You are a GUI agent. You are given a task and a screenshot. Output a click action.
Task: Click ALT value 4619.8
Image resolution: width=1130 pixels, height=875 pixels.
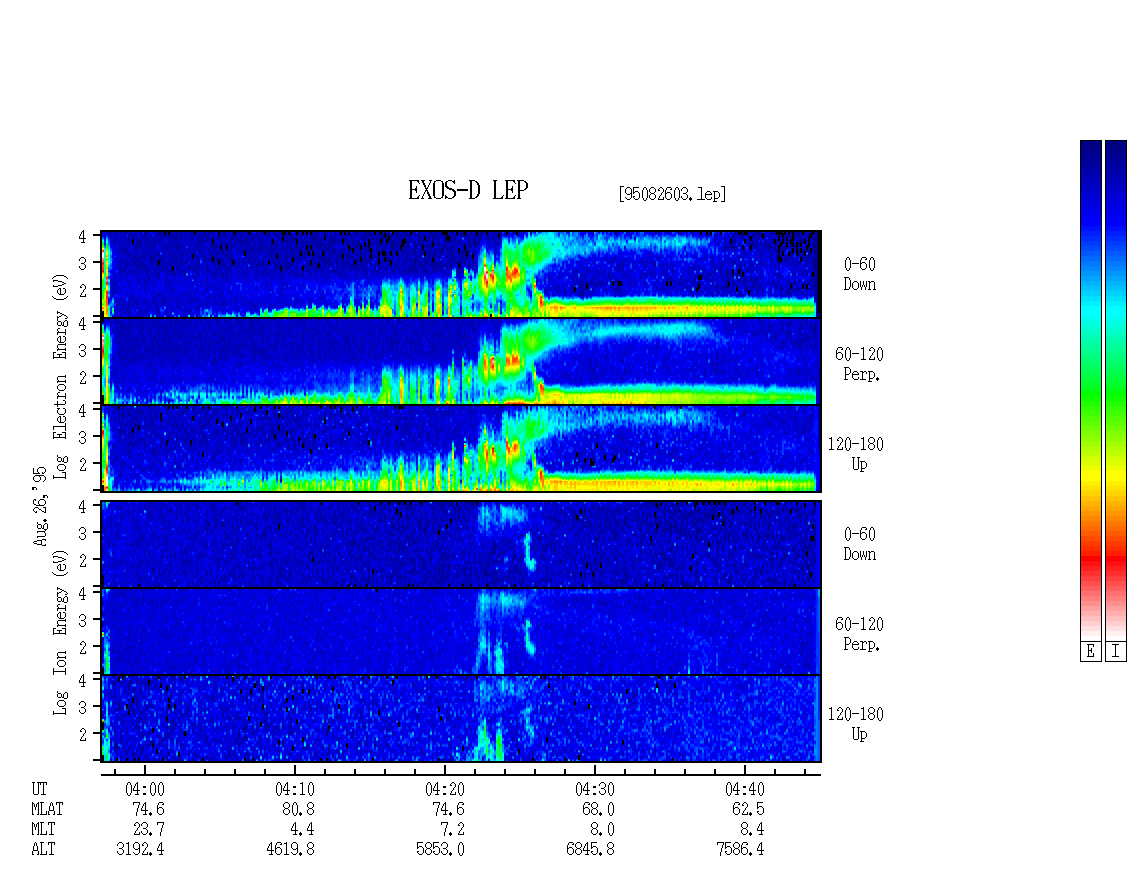290,850
